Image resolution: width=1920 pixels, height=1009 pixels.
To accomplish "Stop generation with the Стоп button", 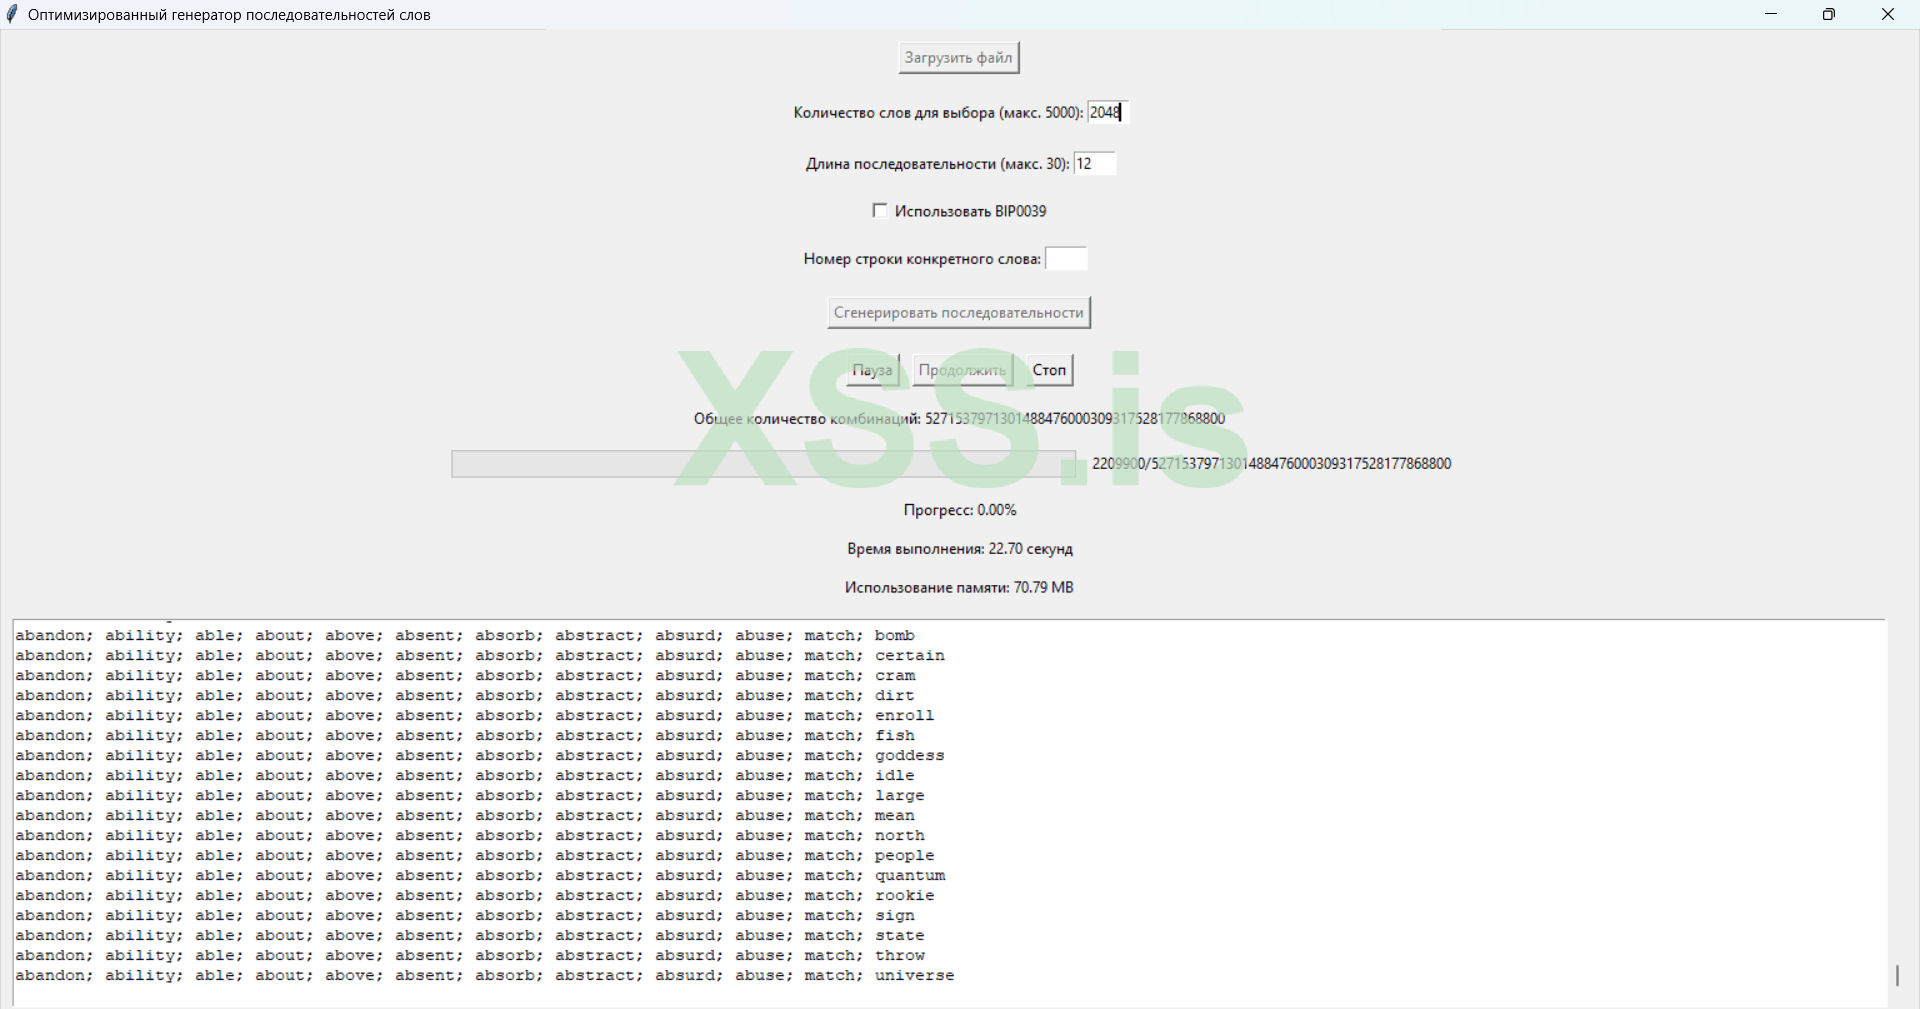I will point(1049,370).
